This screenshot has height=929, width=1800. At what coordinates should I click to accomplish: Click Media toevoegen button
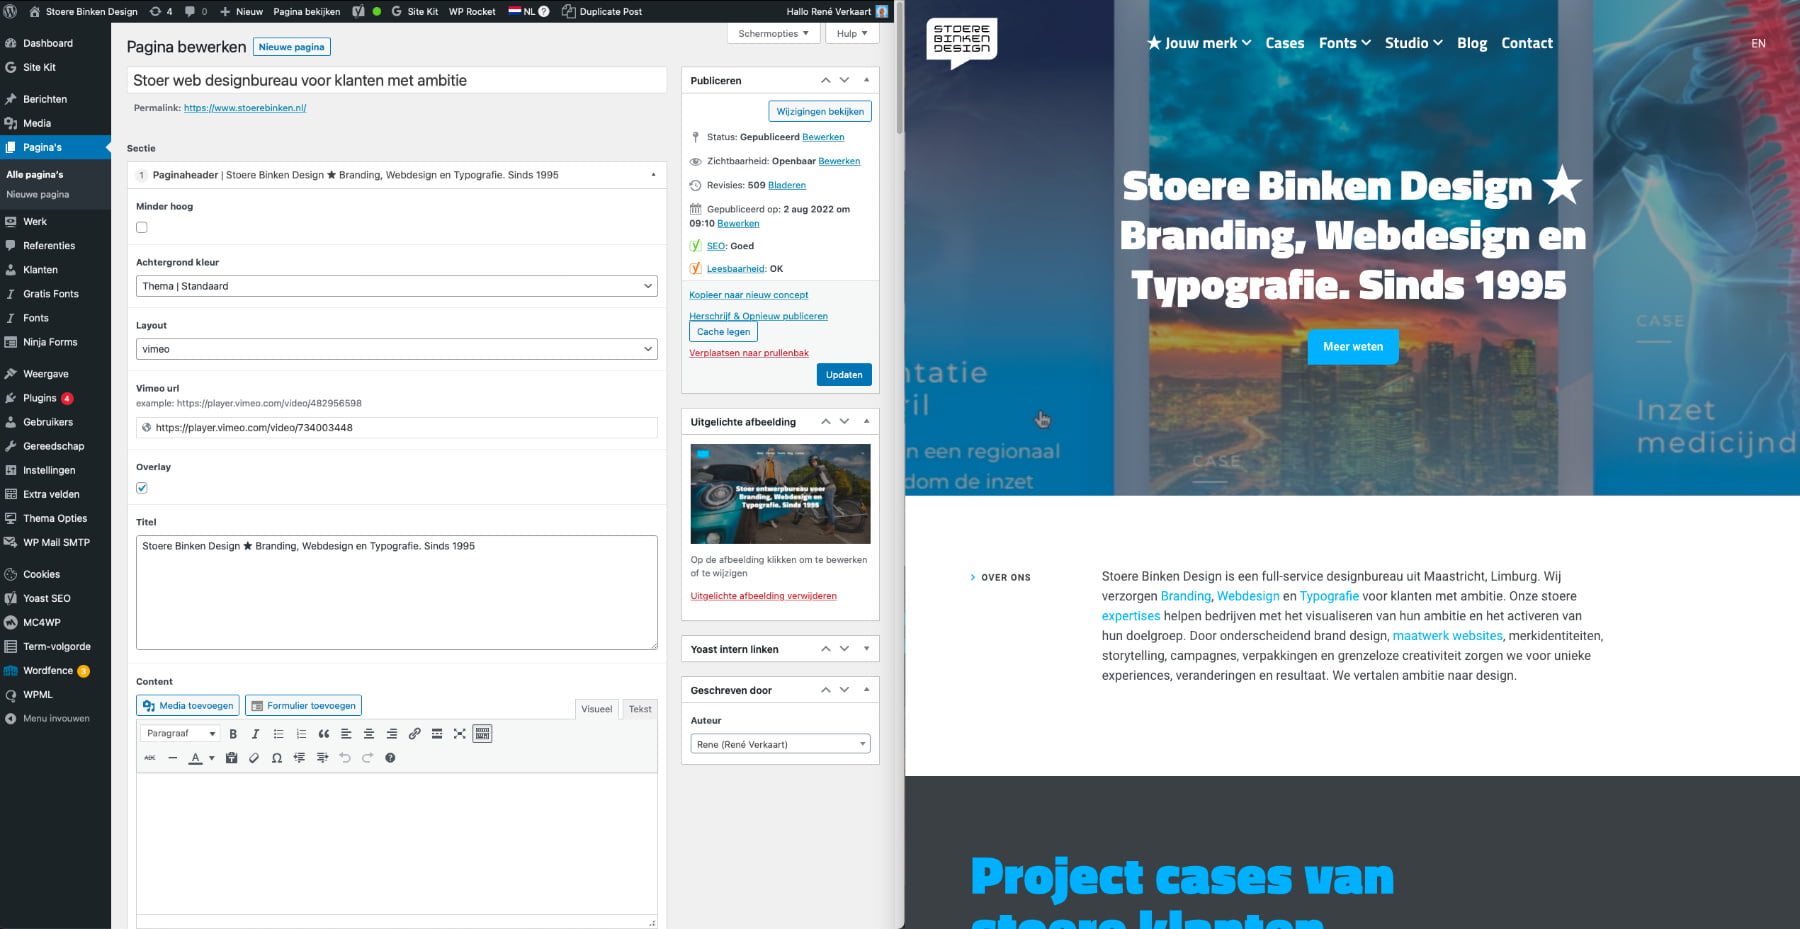click(188, 706)
